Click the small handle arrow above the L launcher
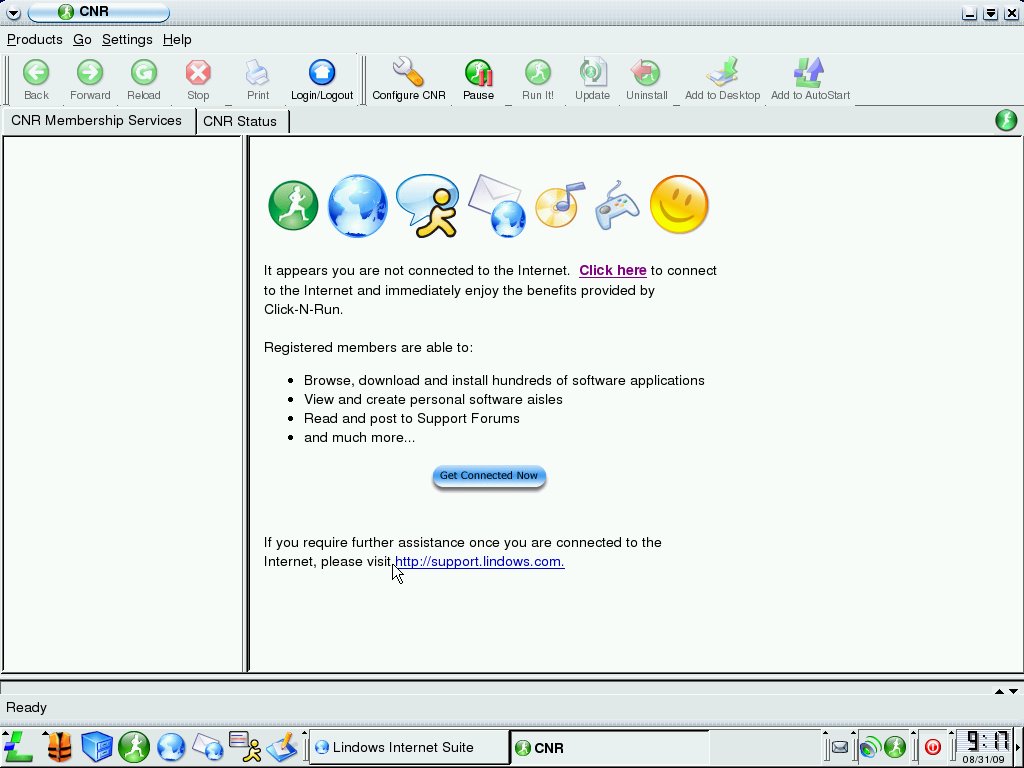1024x768 pixels. (x=6, y=735)
